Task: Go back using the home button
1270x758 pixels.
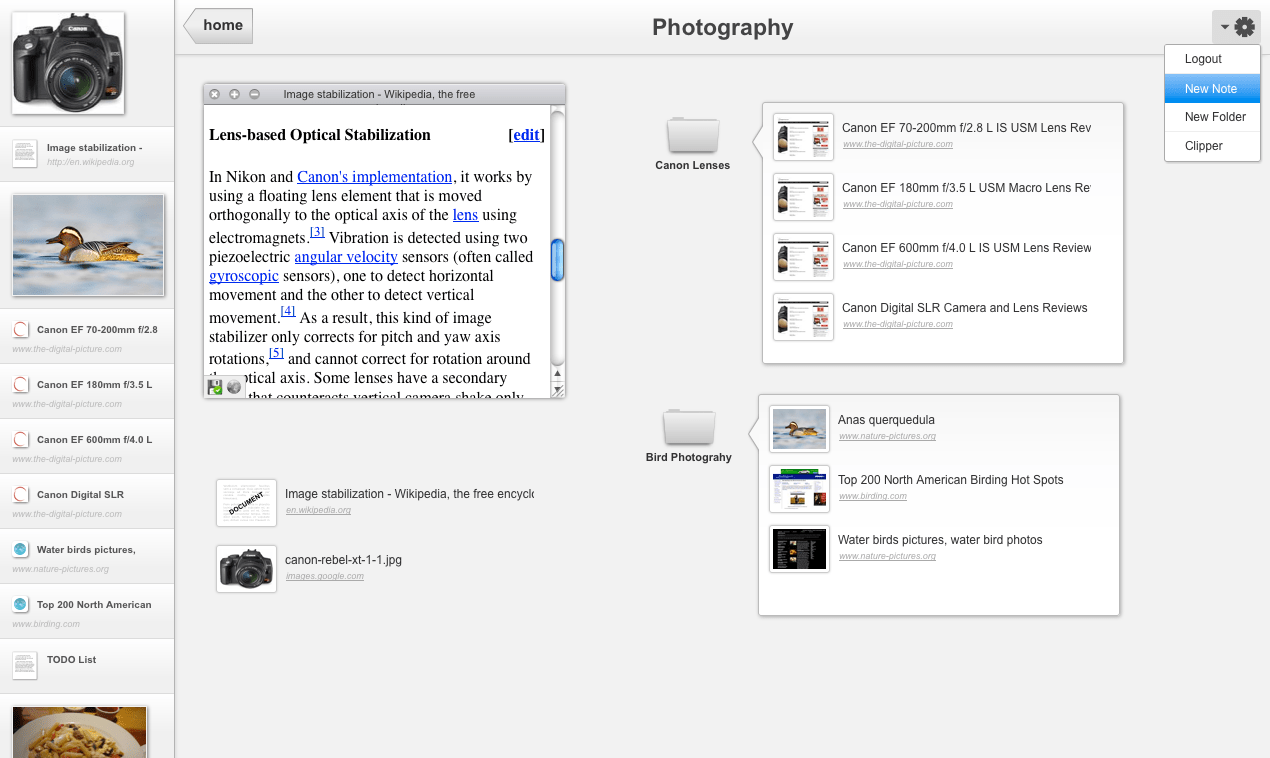Action: point(219,26)
